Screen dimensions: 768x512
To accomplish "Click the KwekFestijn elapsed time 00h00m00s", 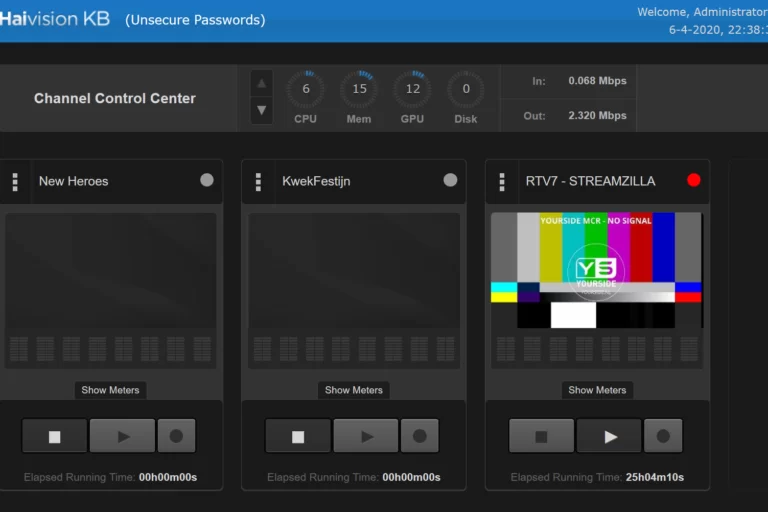I will tap(411, 477).
